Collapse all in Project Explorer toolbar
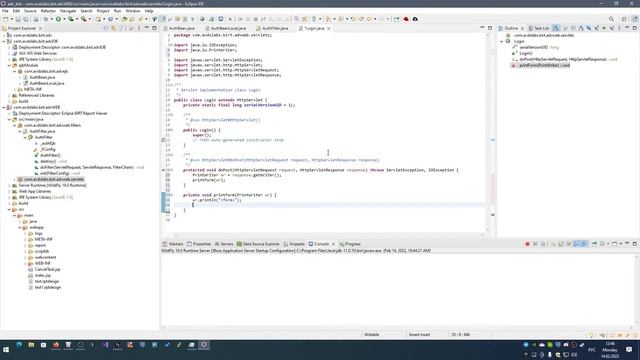The width and height of the screenshot is (640, 360). pos(106,28)
